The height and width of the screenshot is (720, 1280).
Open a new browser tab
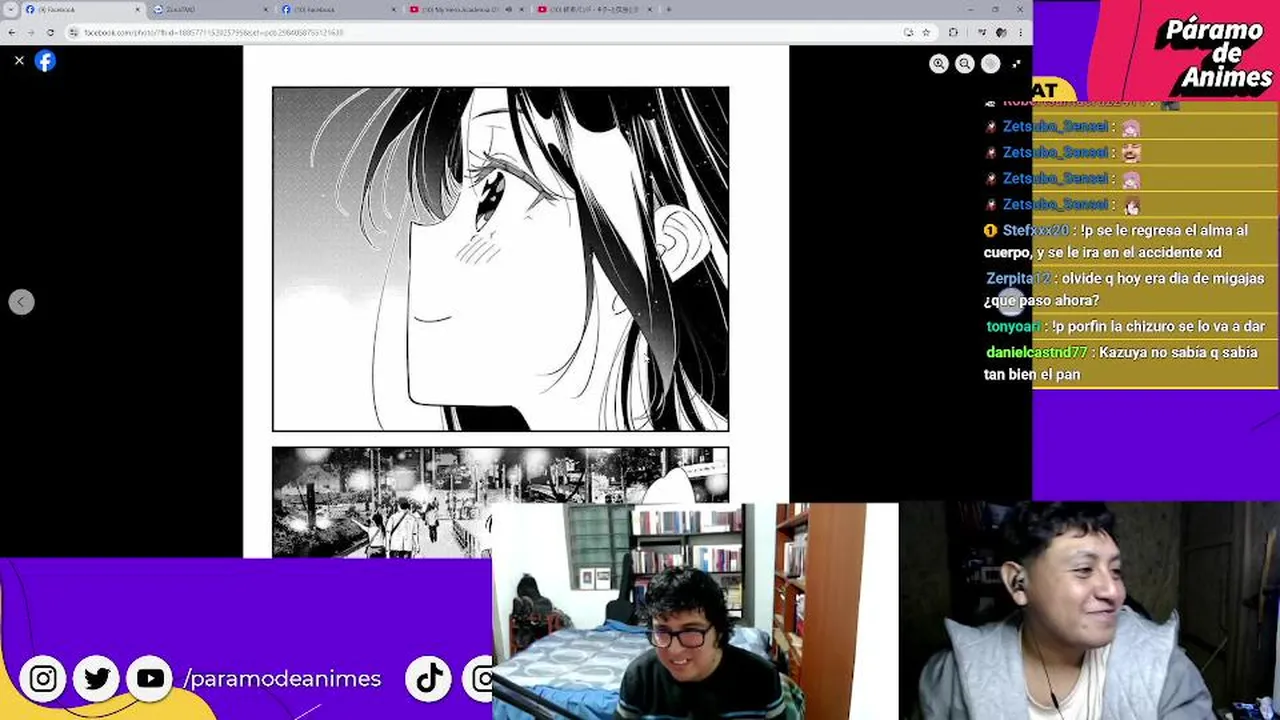pos(668,9)
